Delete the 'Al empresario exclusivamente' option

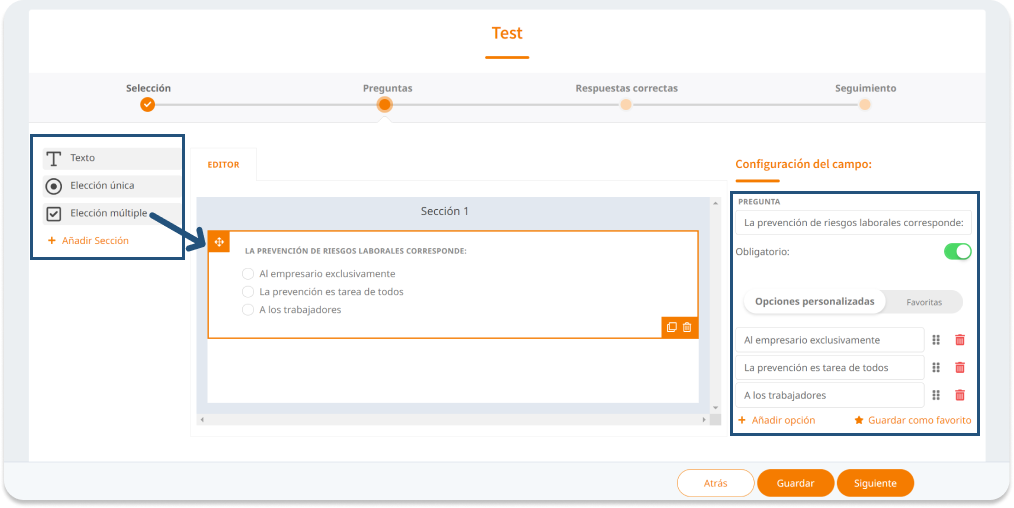click(x=960, y=340)
